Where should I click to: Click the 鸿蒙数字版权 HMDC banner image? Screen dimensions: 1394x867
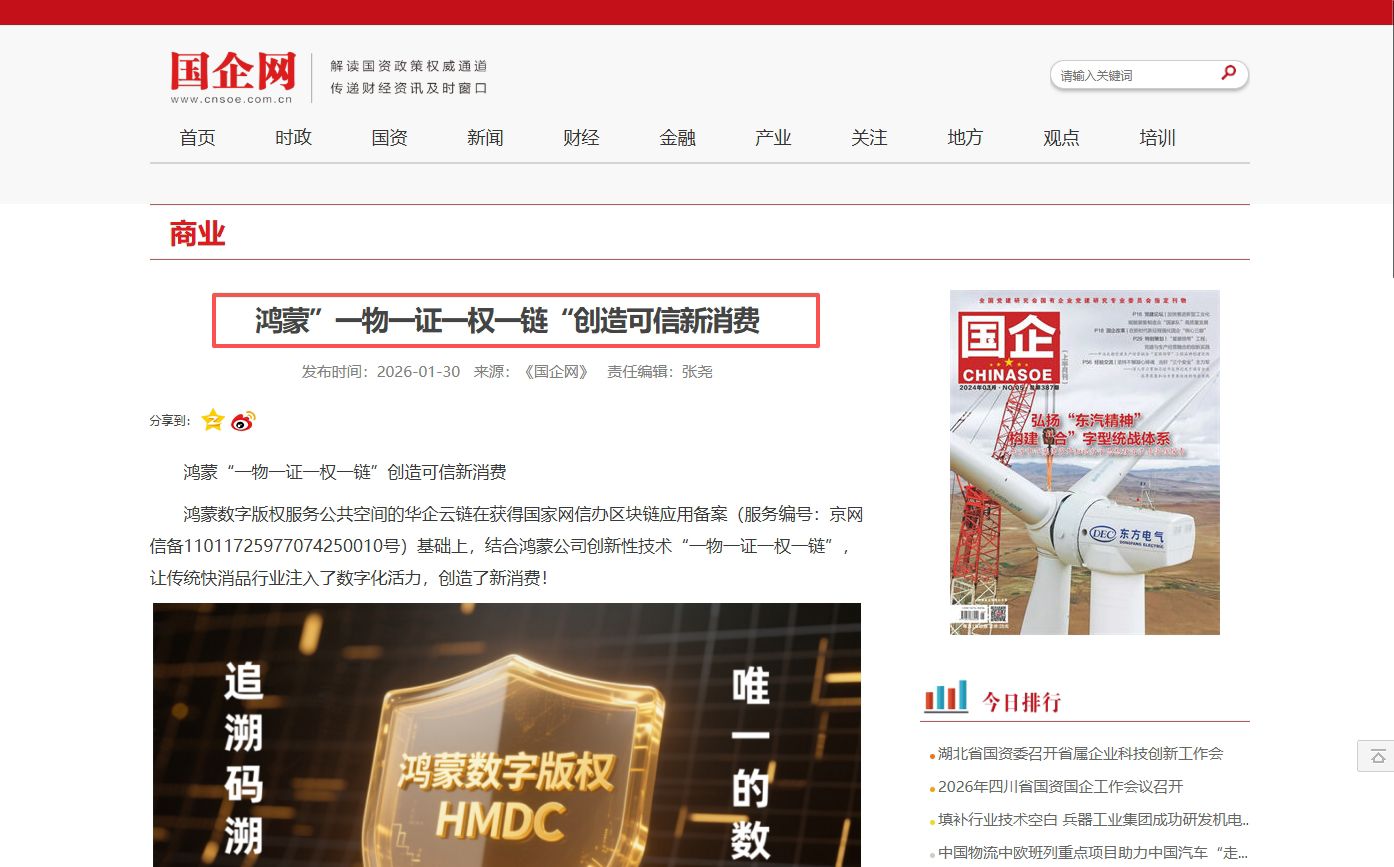coord(506,735)
